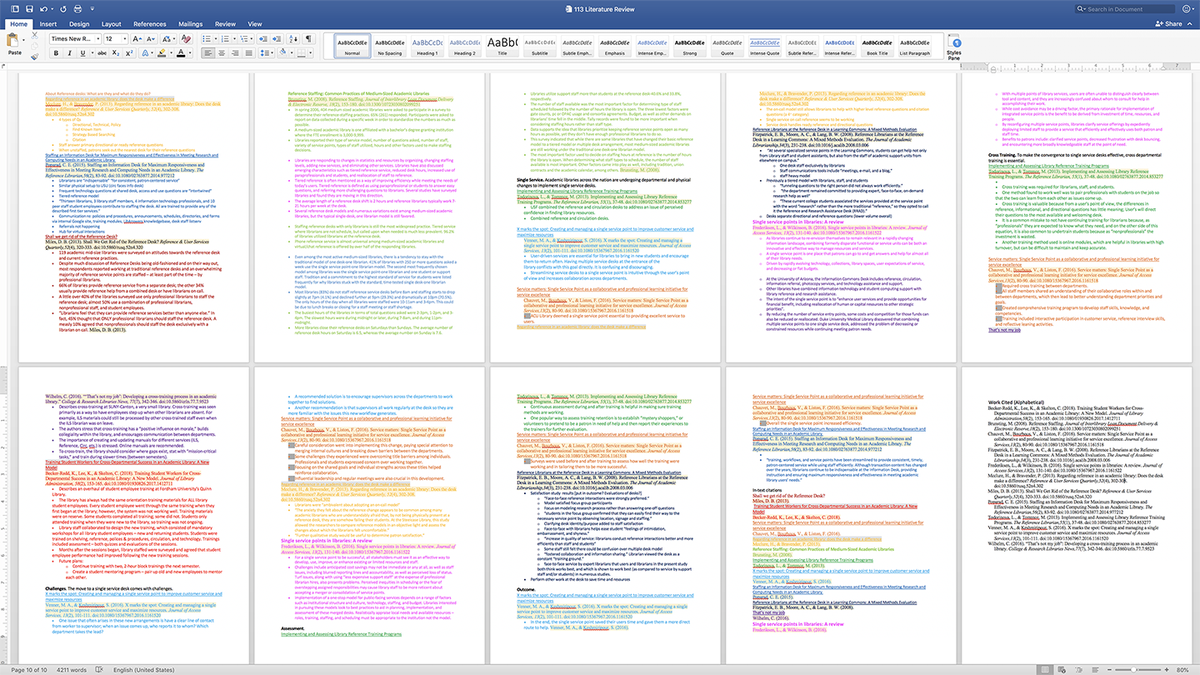Switch to Print Layout view in status bar
This screenshot has height=675, width=1200.
coord(1045,669)
